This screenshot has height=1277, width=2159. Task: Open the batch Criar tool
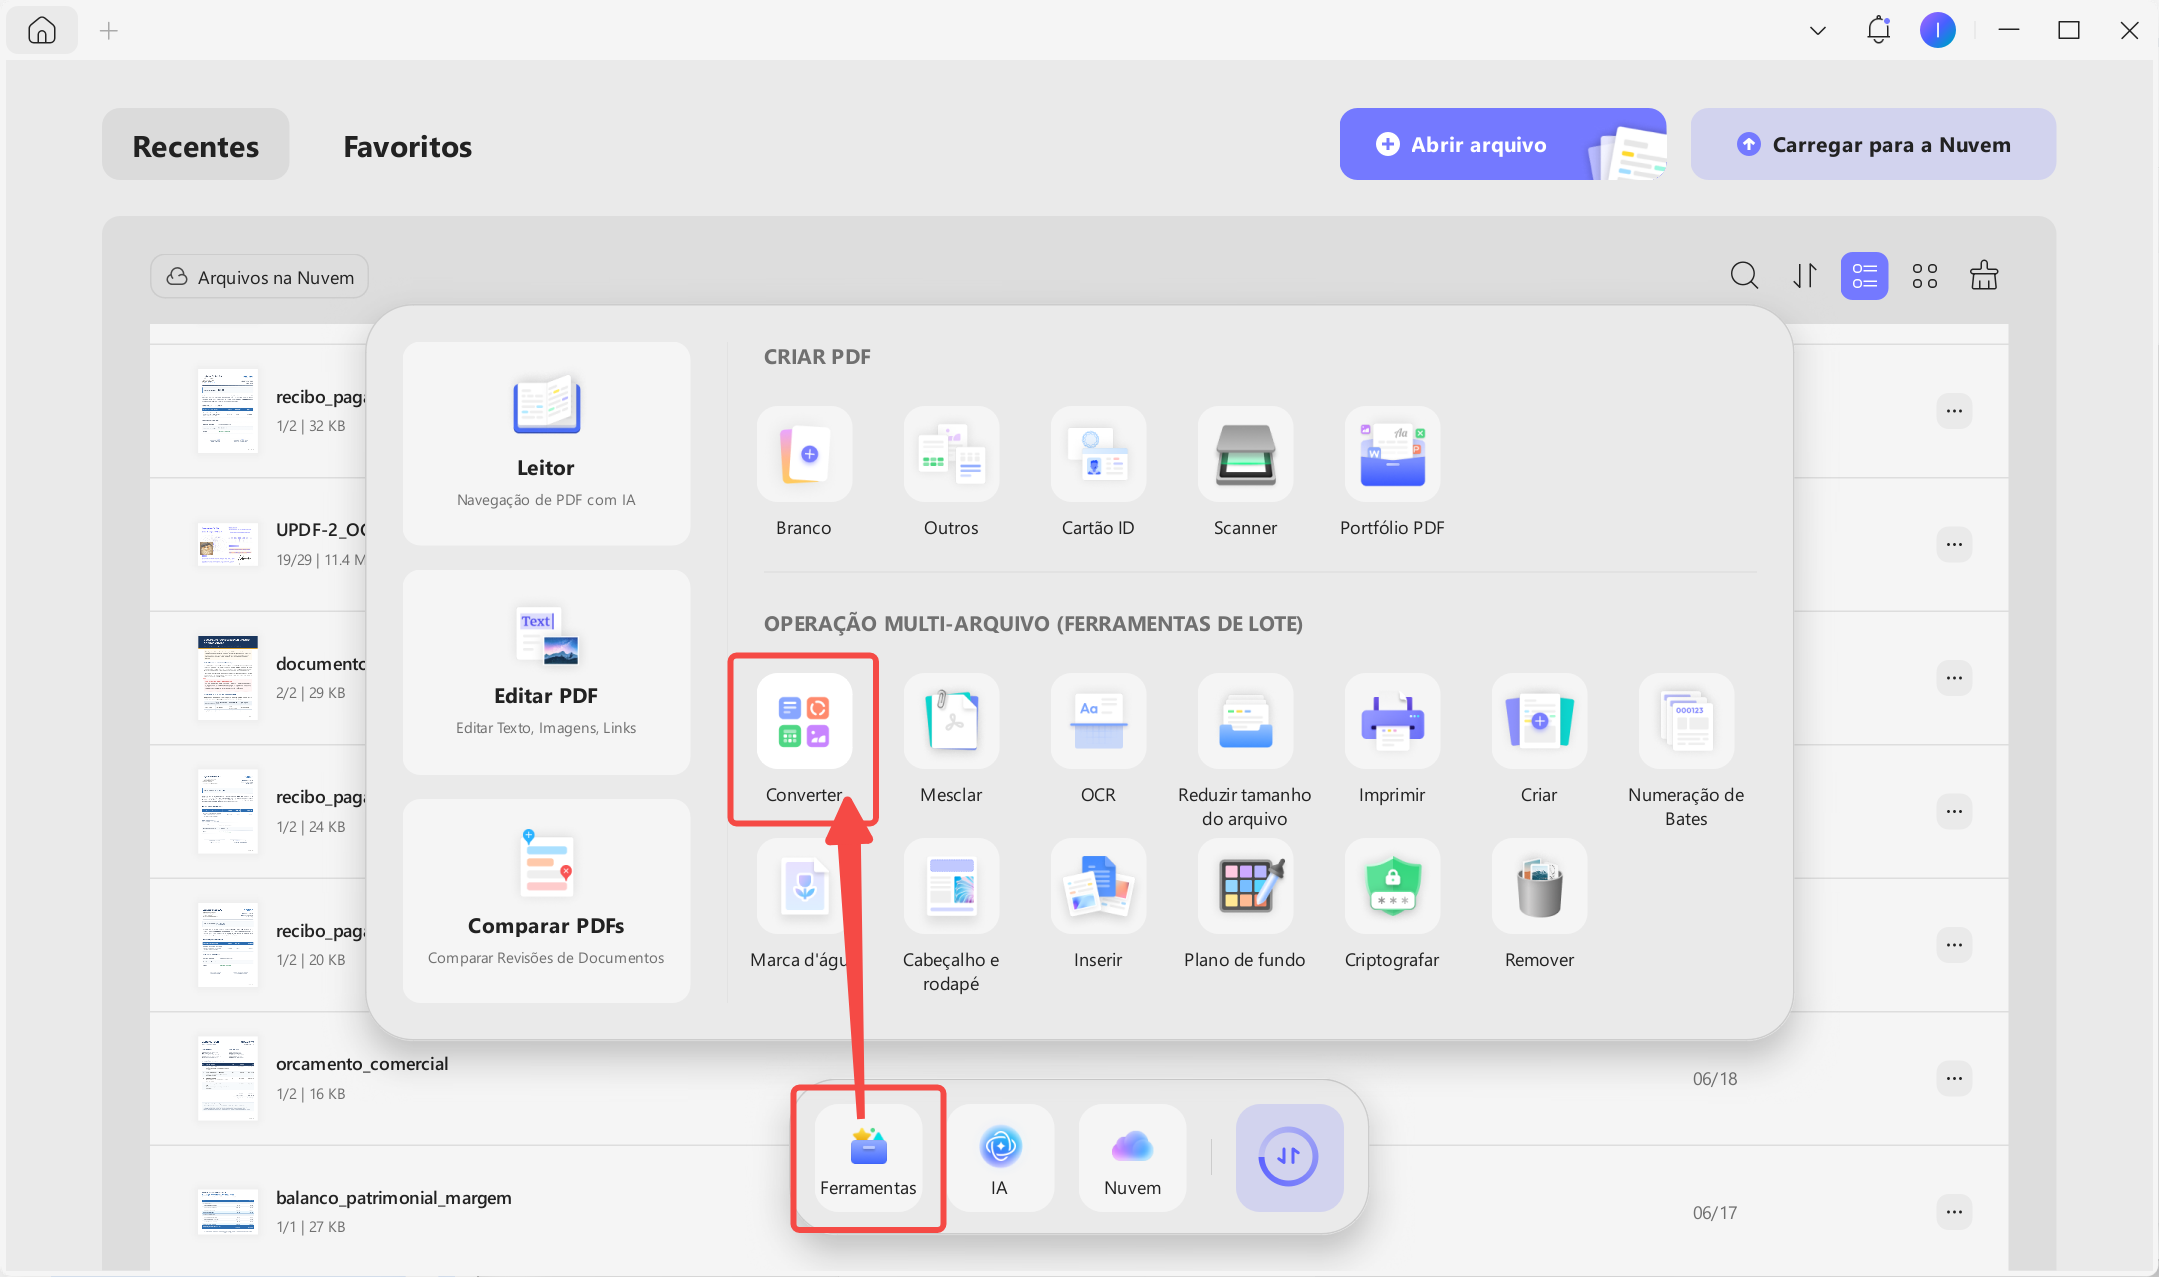pos(1539,721)
